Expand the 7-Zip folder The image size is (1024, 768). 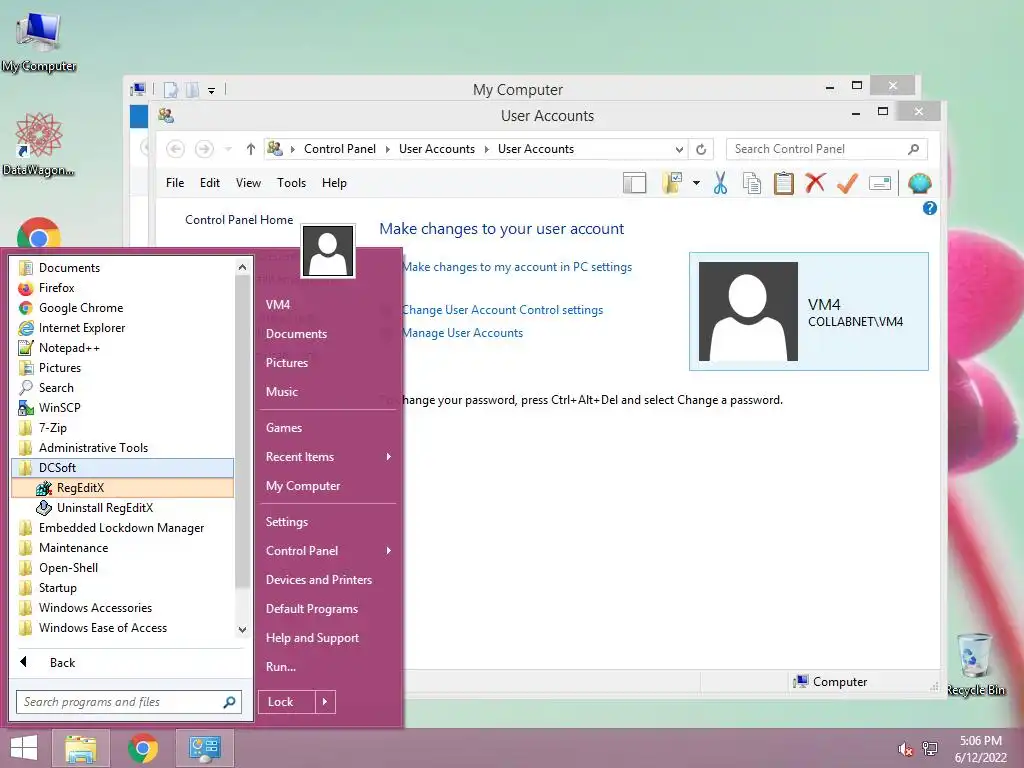coord(123,428)
